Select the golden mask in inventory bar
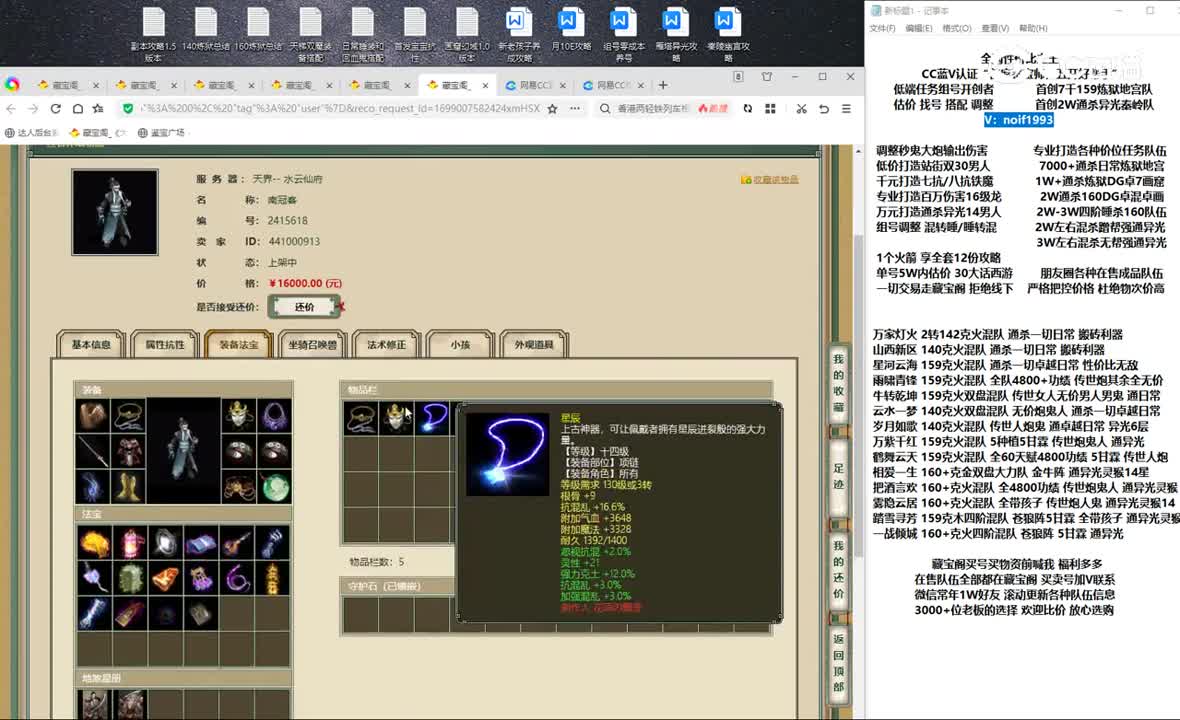 pyautogui.click(x=397, y=418)
